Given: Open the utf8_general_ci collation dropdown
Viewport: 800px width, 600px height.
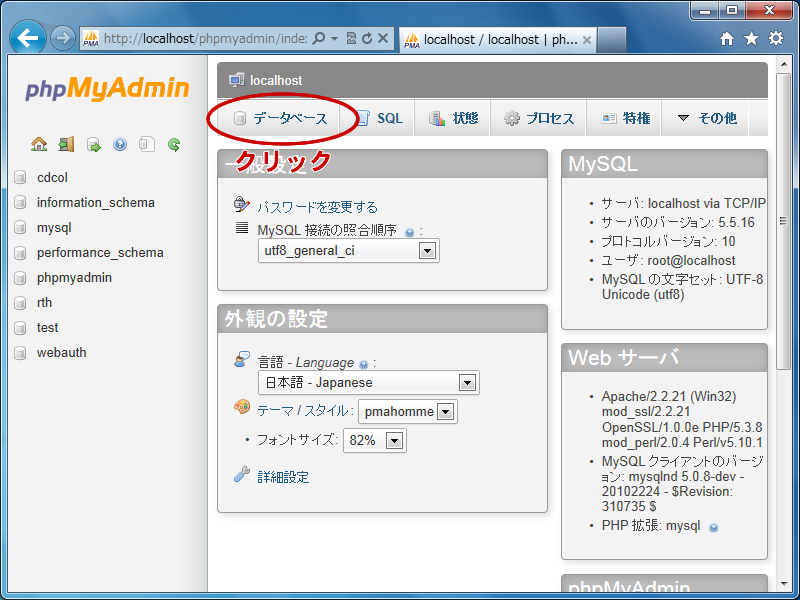Looking at the screenshot, I should (x=428, y=251).
